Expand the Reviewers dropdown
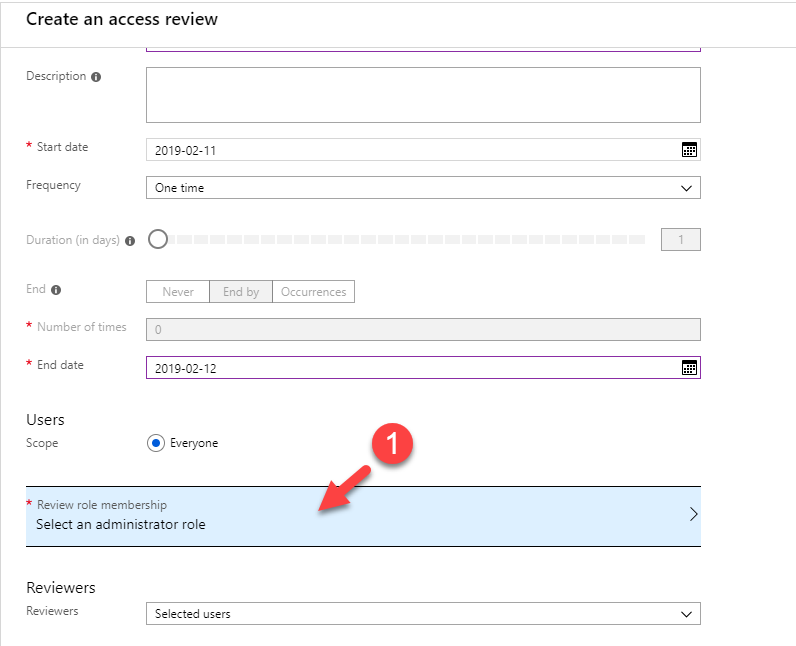This screenshot has width=796, height=646. coord(423,614)
